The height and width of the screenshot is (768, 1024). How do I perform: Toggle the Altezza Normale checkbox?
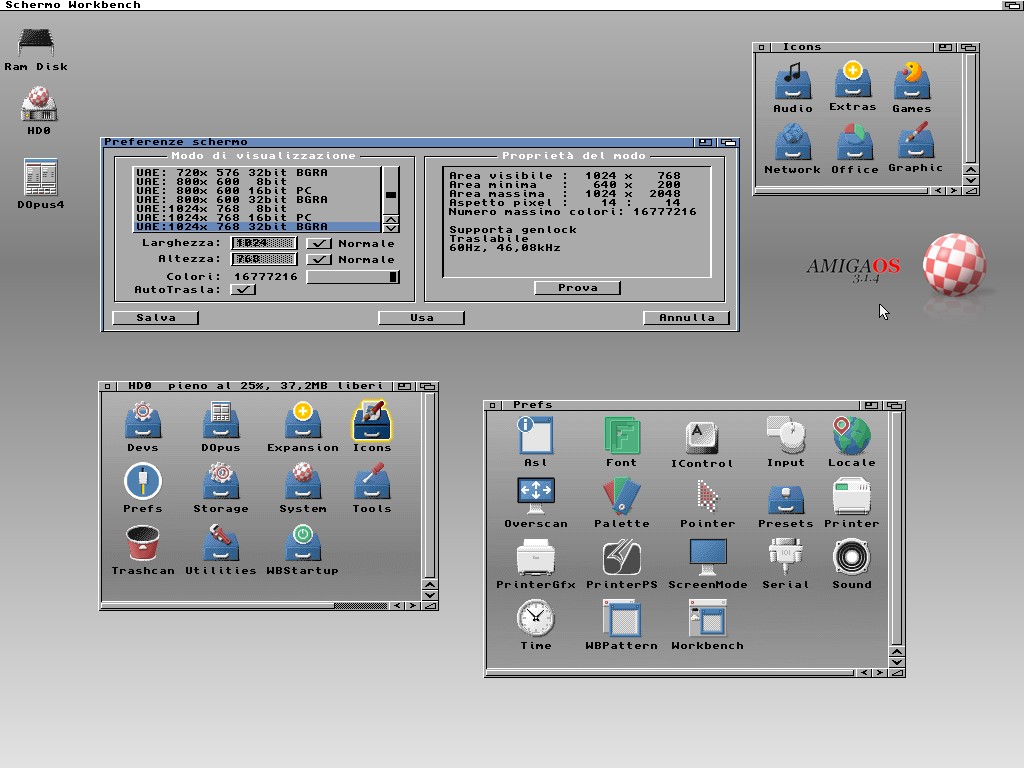click(x=319, y=259)
